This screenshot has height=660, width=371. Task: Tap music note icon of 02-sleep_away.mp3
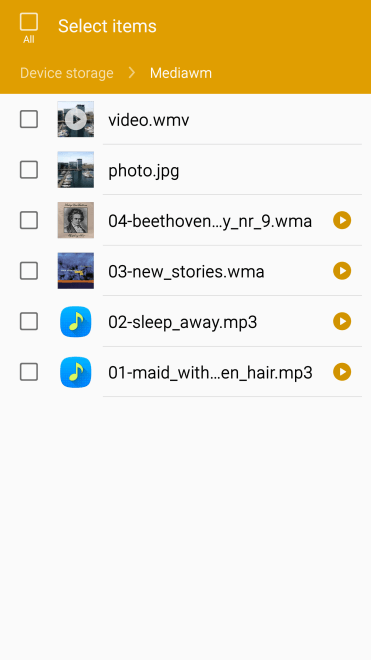76,322
